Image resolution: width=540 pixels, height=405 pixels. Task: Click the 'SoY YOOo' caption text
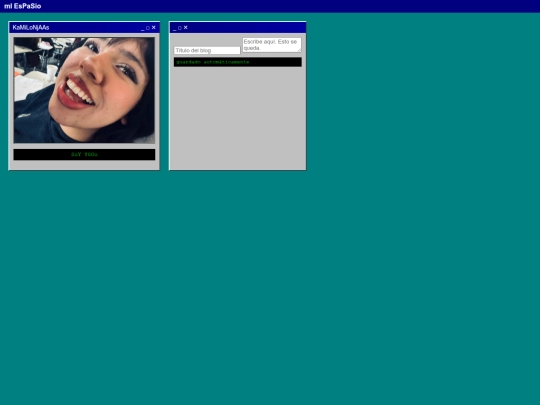[x=84, y=154]
